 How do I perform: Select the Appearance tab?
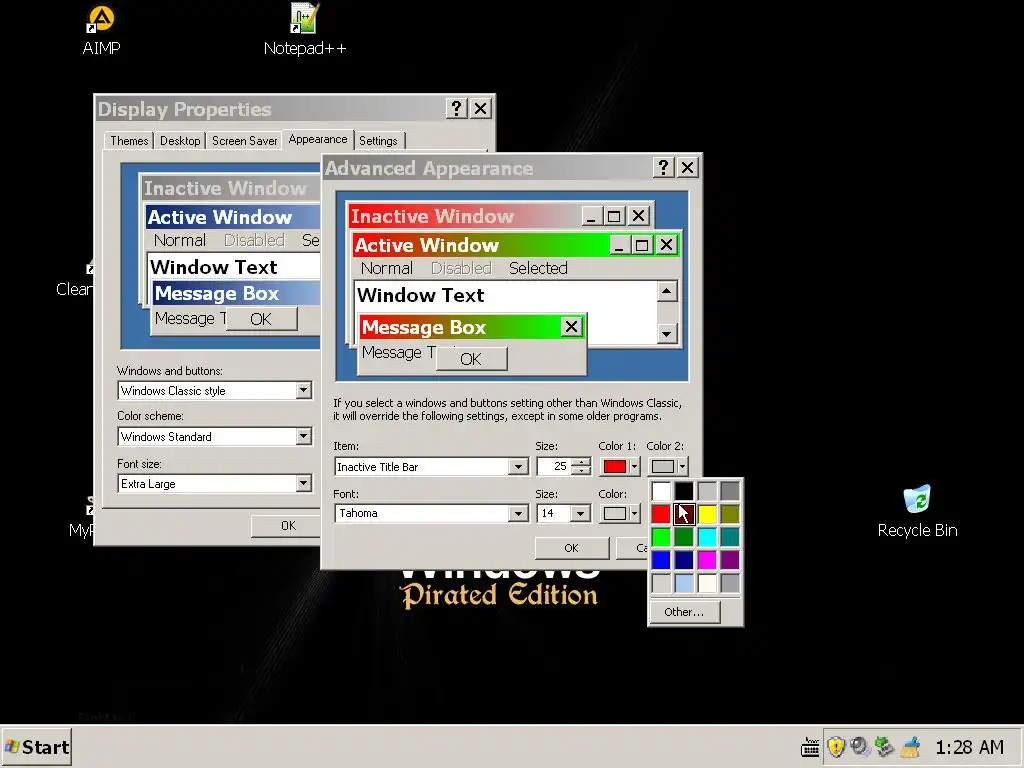(x=318, y=139)
